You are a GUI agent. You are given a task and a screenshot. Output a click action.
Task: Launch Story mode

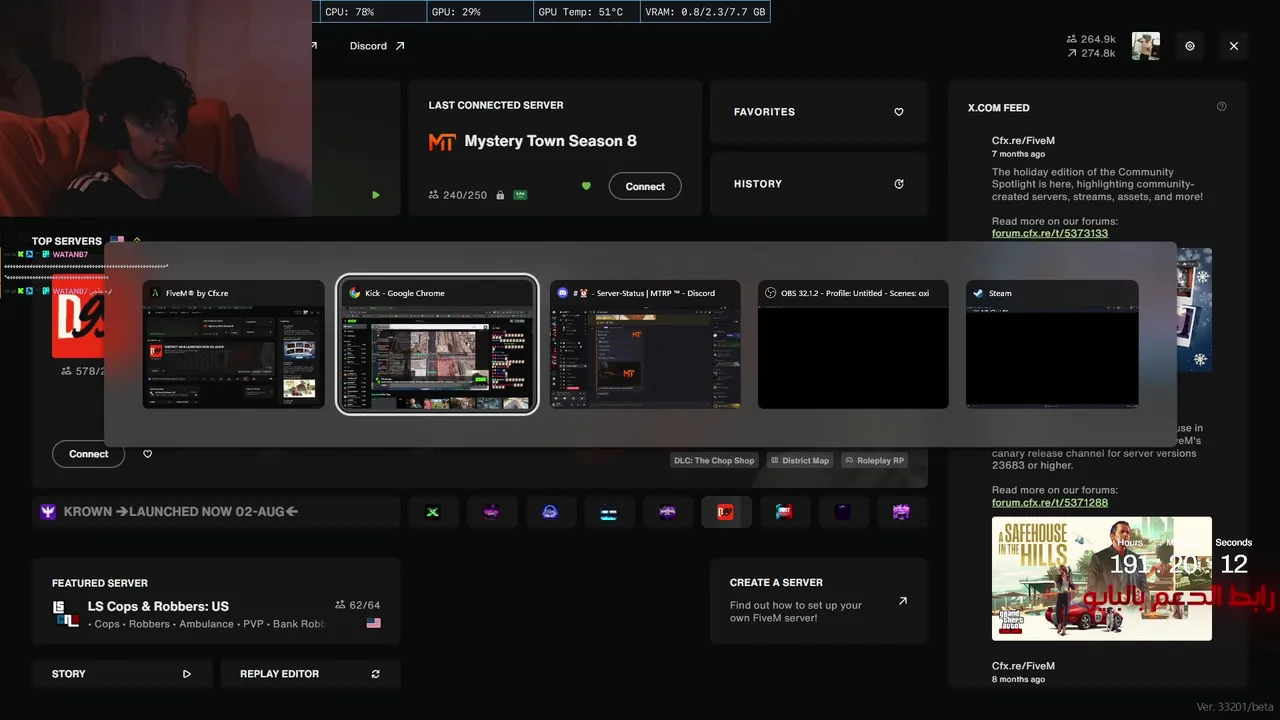[x=122, y=674]
